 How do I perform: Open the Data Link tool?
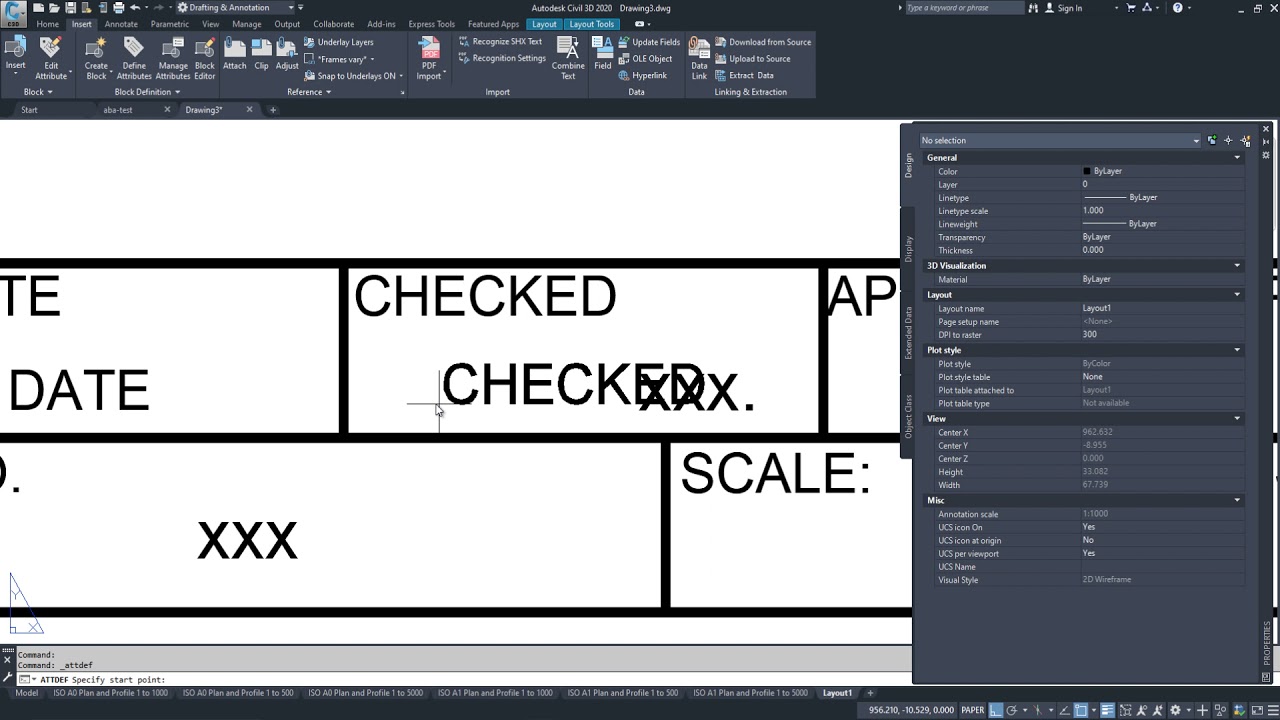click(x=699, y=58)
